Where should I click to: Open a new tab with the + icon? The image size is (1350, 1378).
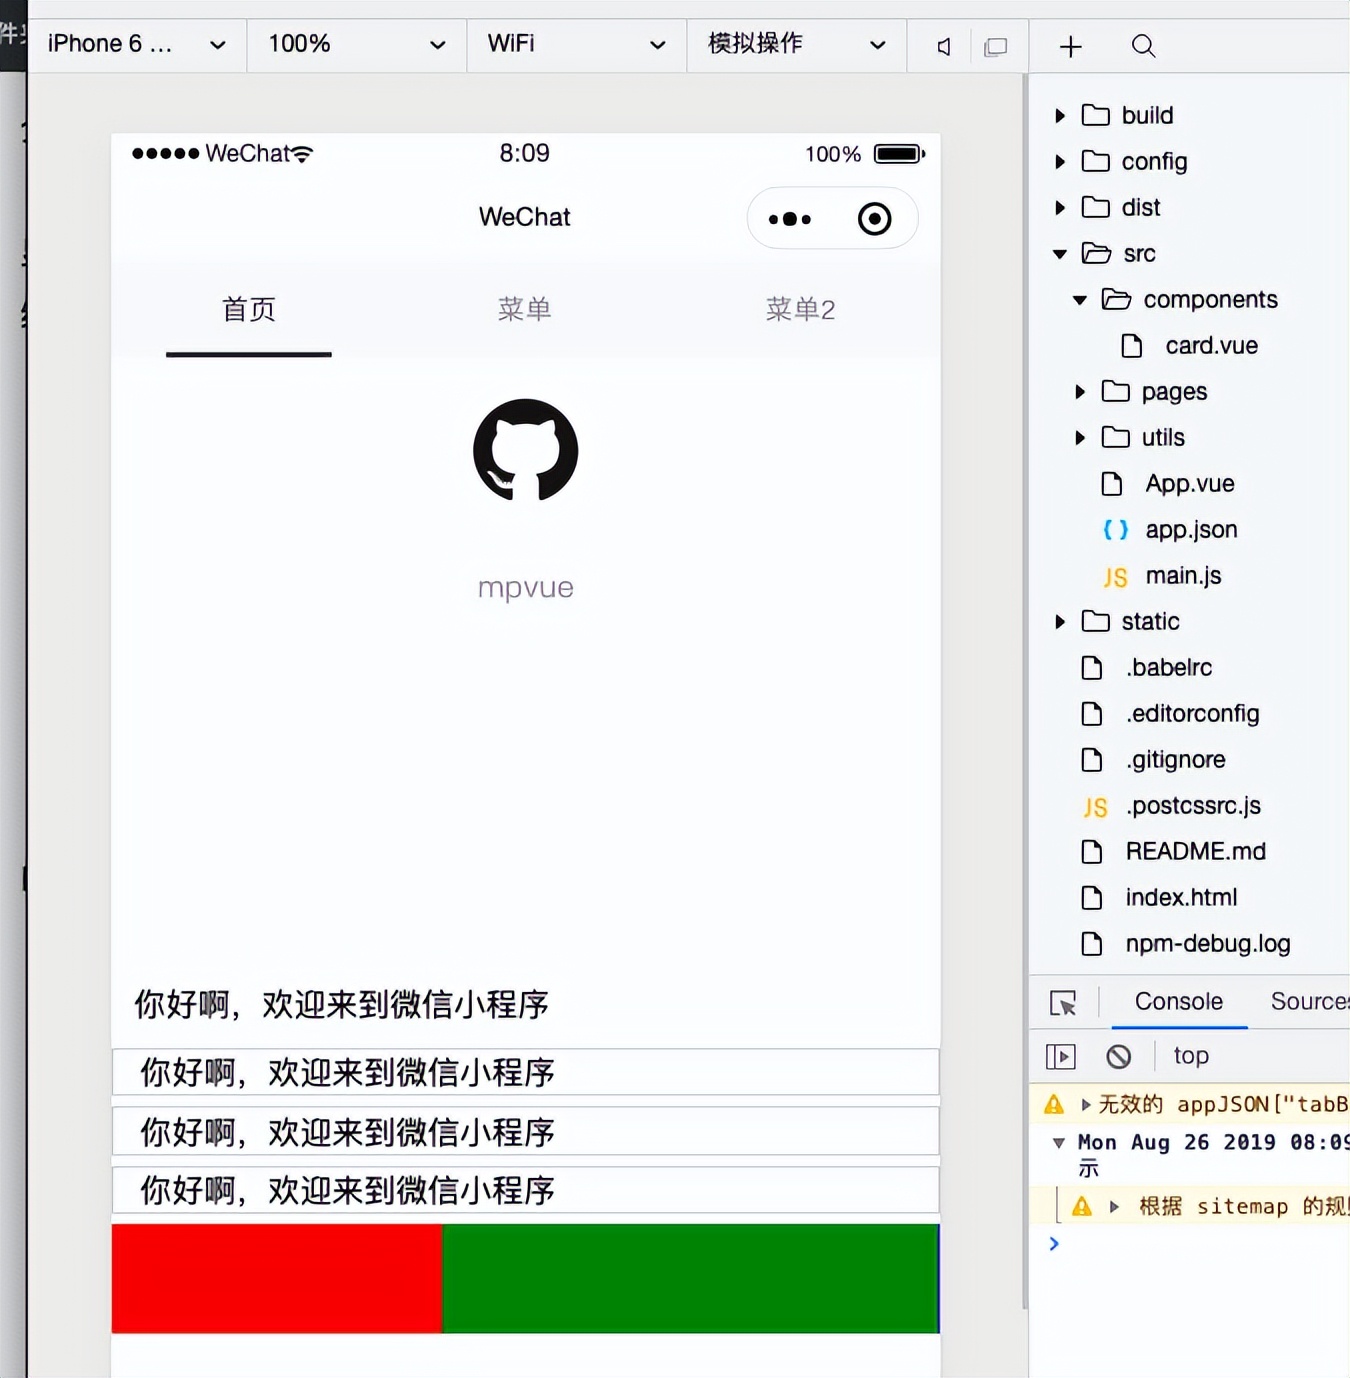(1070, 46)
